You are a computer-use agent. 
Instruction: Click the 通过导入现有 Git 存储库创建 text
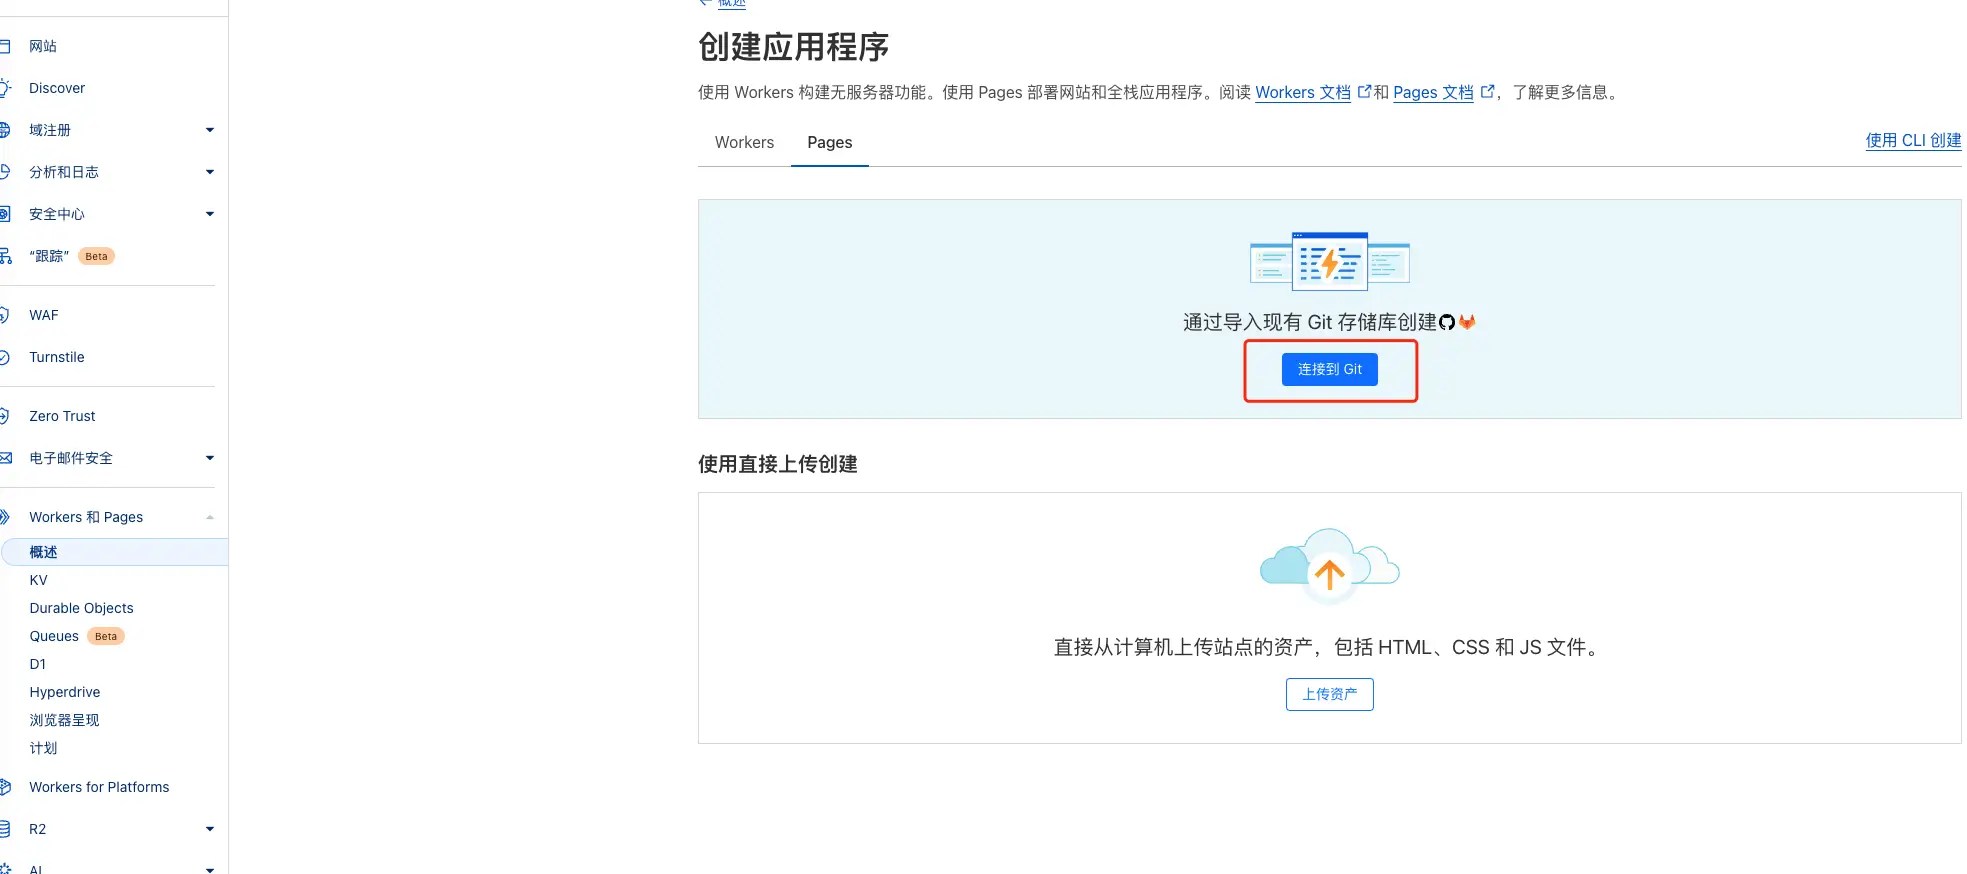[x=1309, y=322]
